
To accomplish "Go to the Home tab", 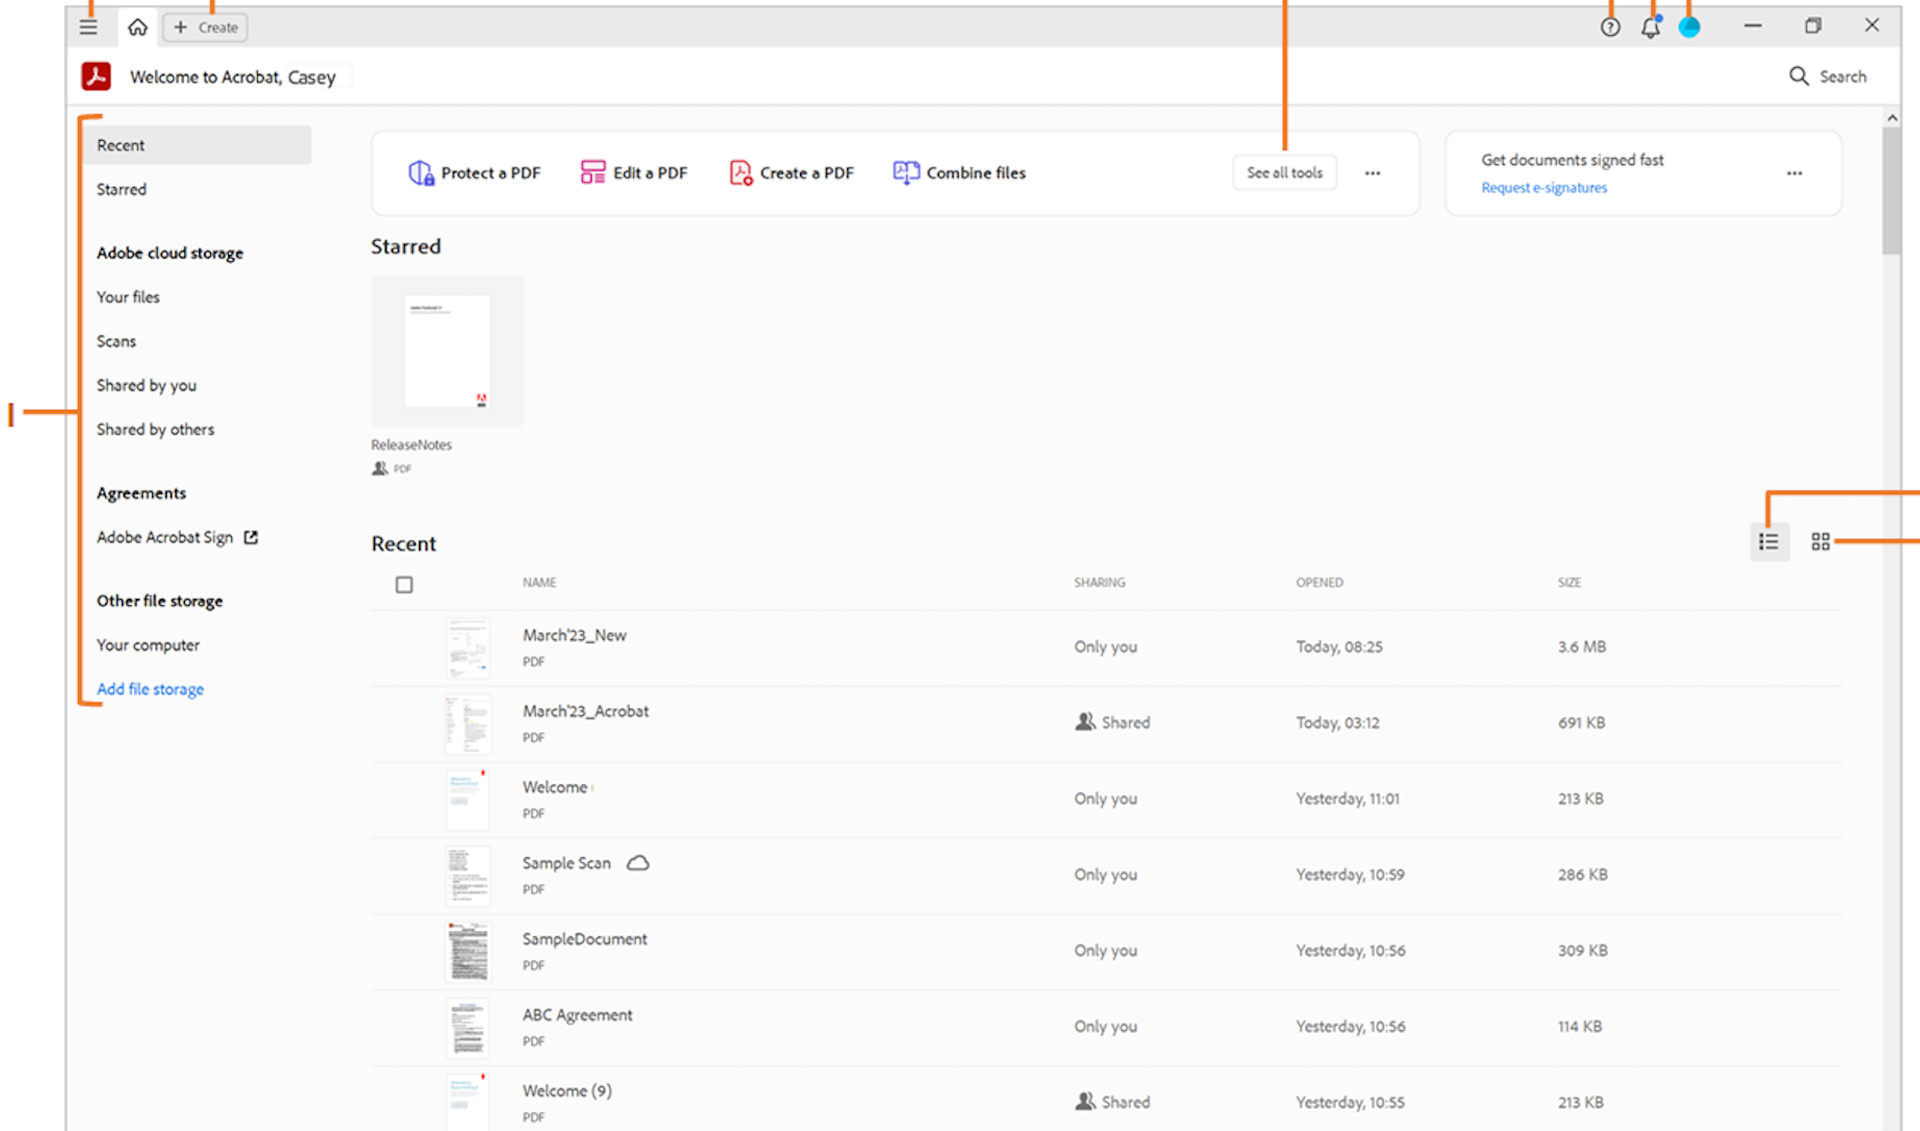I will point(137,27).
